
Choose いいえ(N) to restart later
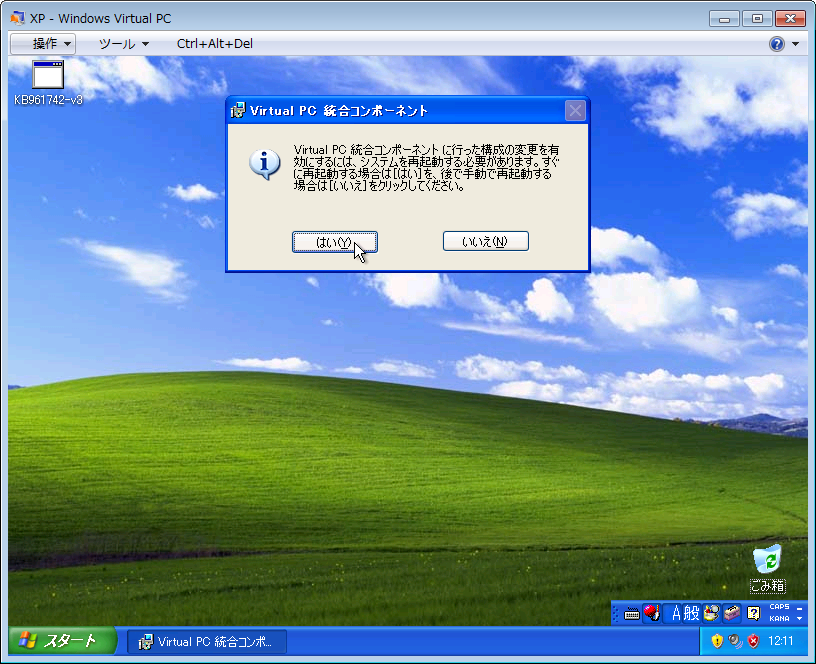click(486, 241)
